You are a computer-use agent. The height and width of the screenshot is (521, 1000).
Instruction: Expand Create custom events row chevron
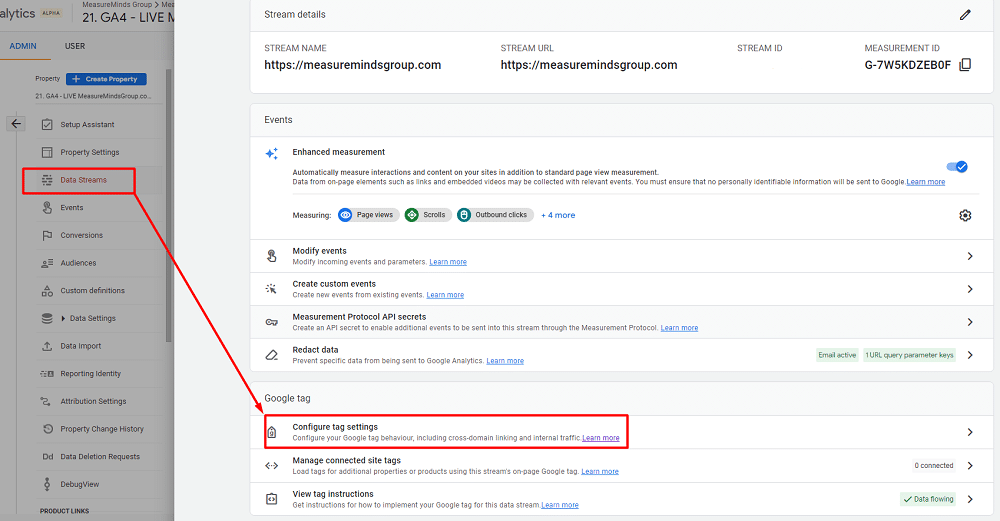pyautogui.click(x=970, y=289)
